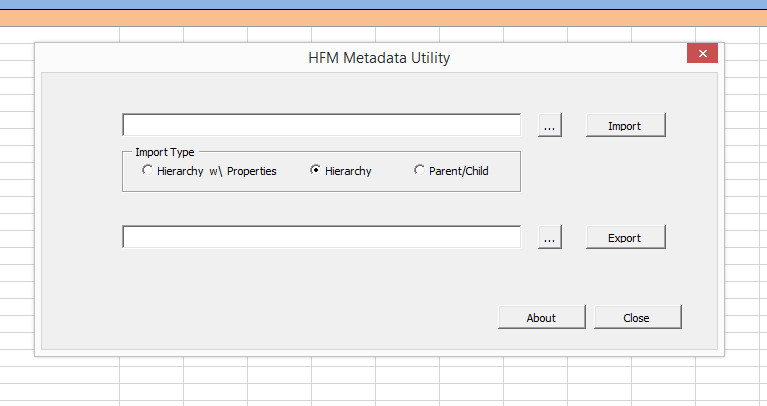The image size is (767, 406).
Task: Focus the export file path field
Action: [321, 237]
